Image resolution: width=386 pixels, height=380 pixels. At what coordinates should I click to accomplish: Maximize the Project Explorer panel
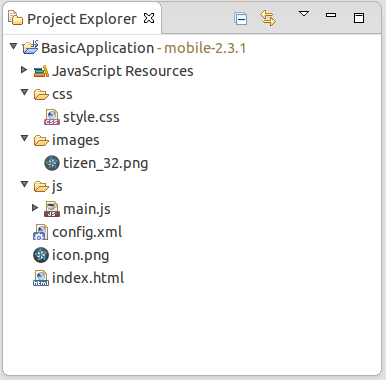click(x=359, y=18)
